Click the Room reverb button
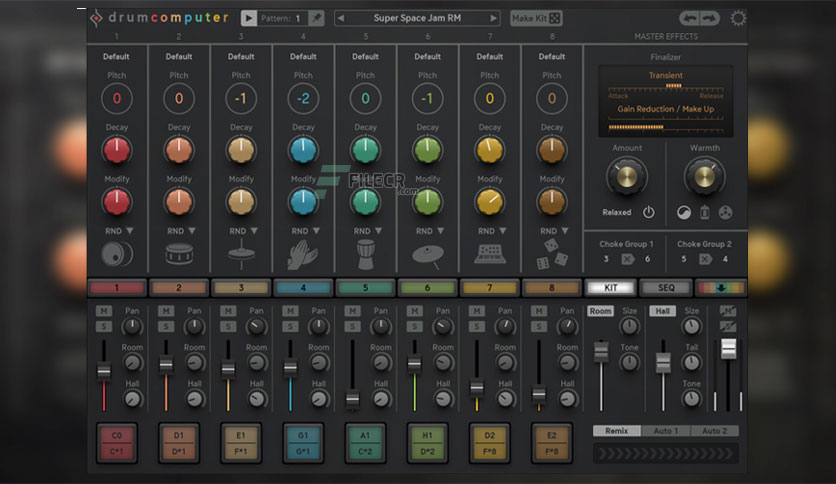Screen dimensions: 836x484 pyautogui.click(x=600, y=311)
